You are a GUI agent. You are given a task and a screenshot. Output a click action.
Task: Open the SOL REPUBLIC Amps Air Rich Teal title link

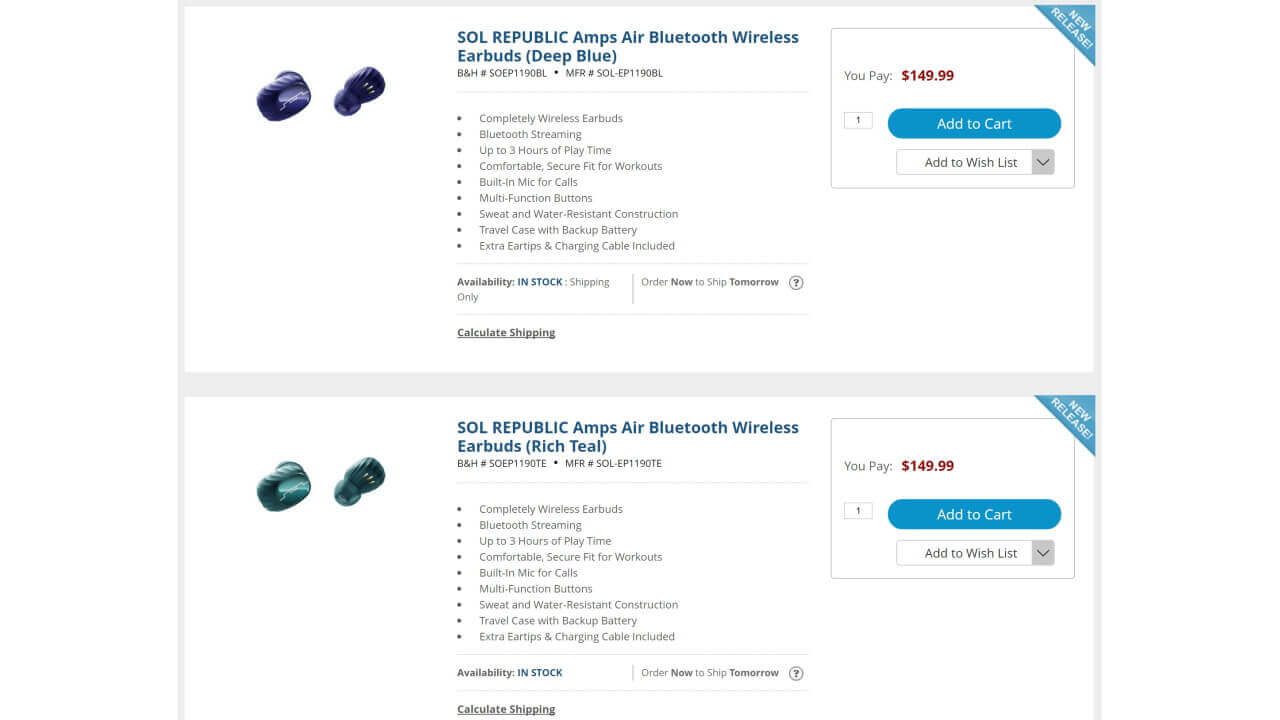[x=627, y=436]
